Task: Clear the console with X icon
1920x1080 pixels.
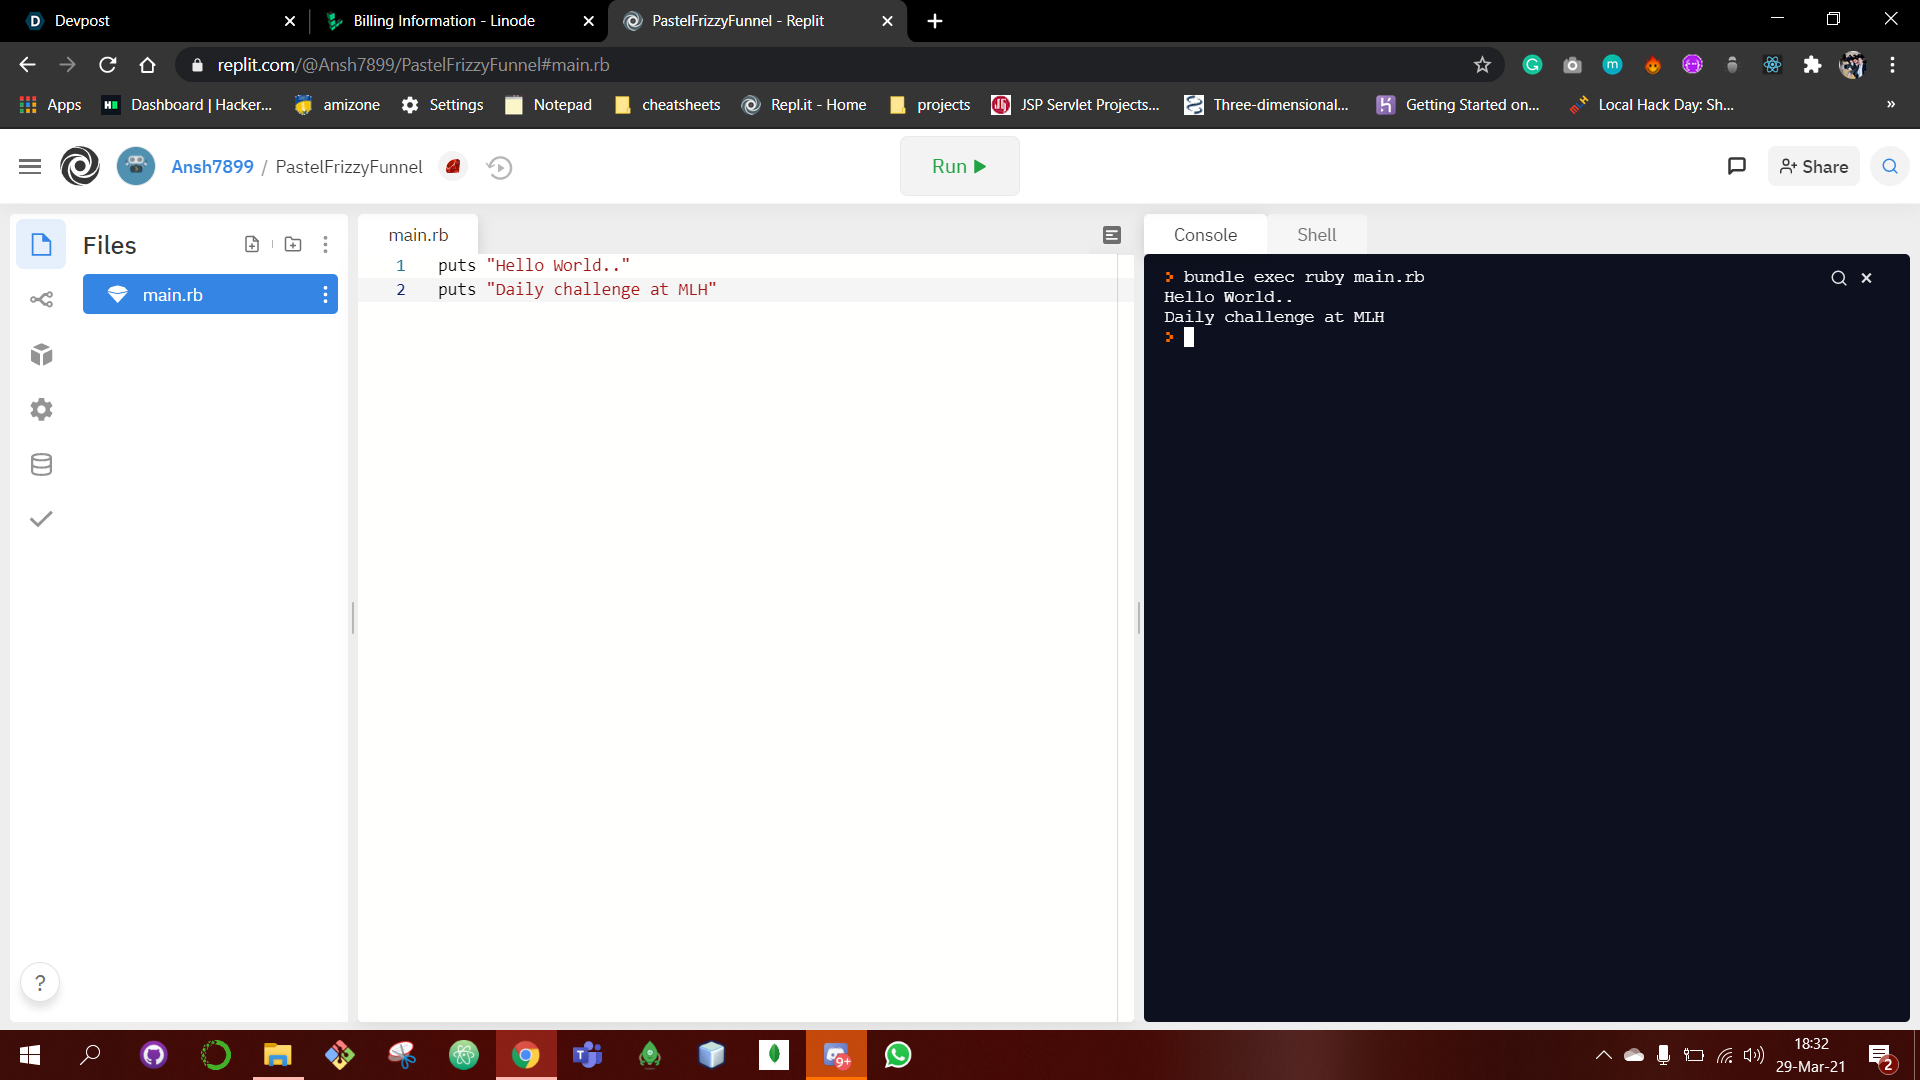Action: [1866, 278]
